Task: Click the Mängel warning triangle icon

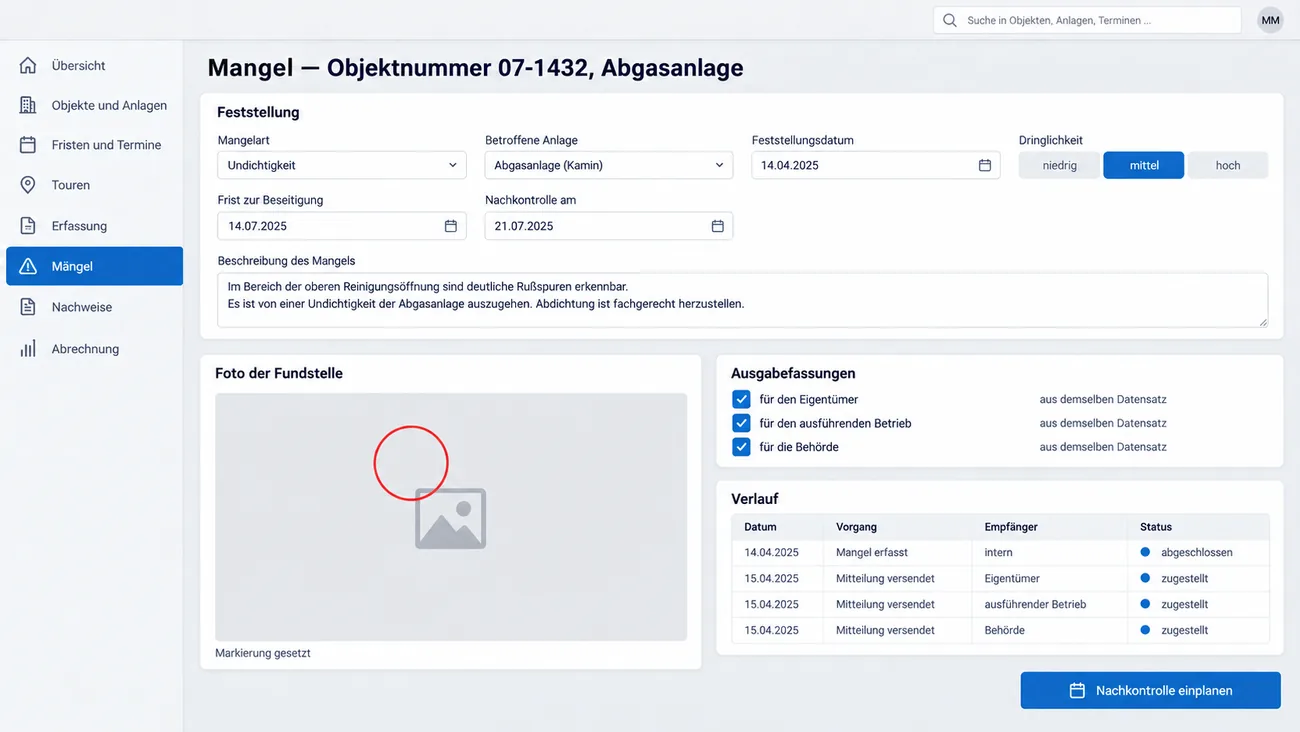Action: coord(28,266)
